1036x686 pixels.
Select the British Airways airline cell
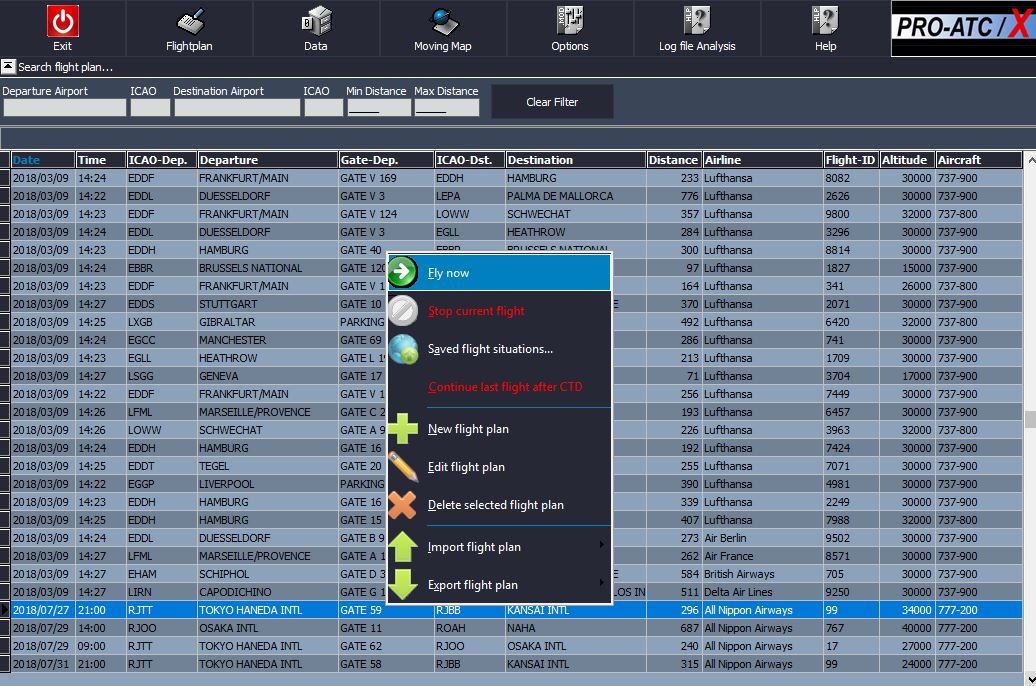point(762,574)
